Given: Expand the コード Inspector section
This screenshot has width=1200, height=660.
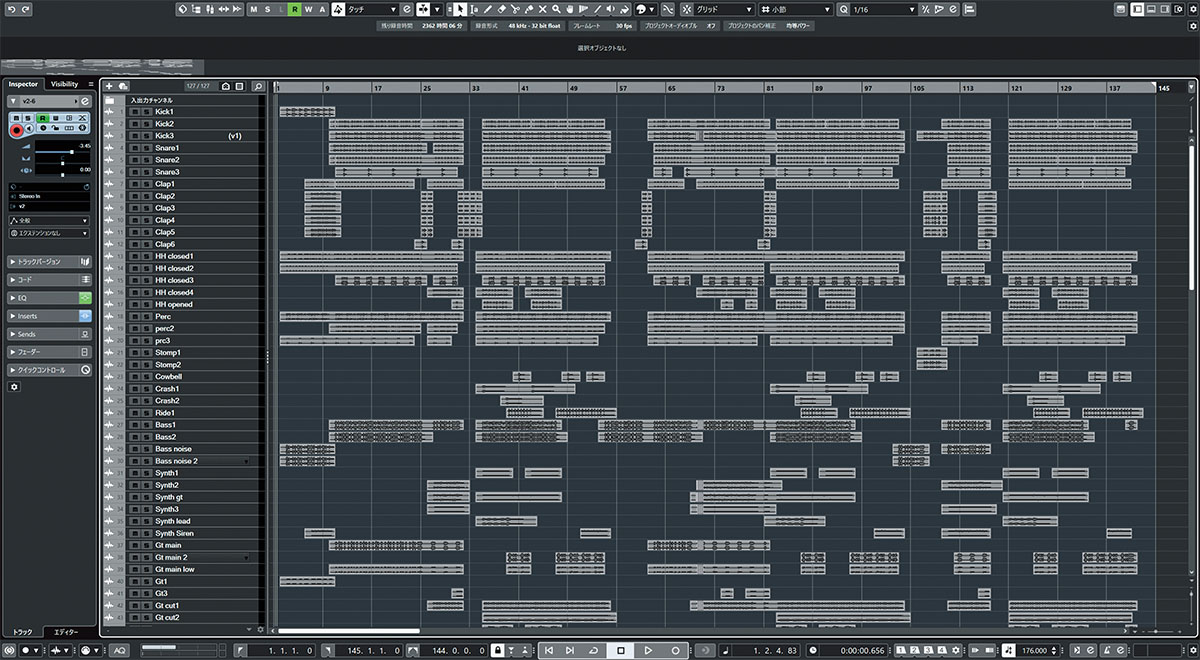Looking at the screenshot, I should pyautogui.click(x=49, y=280).
